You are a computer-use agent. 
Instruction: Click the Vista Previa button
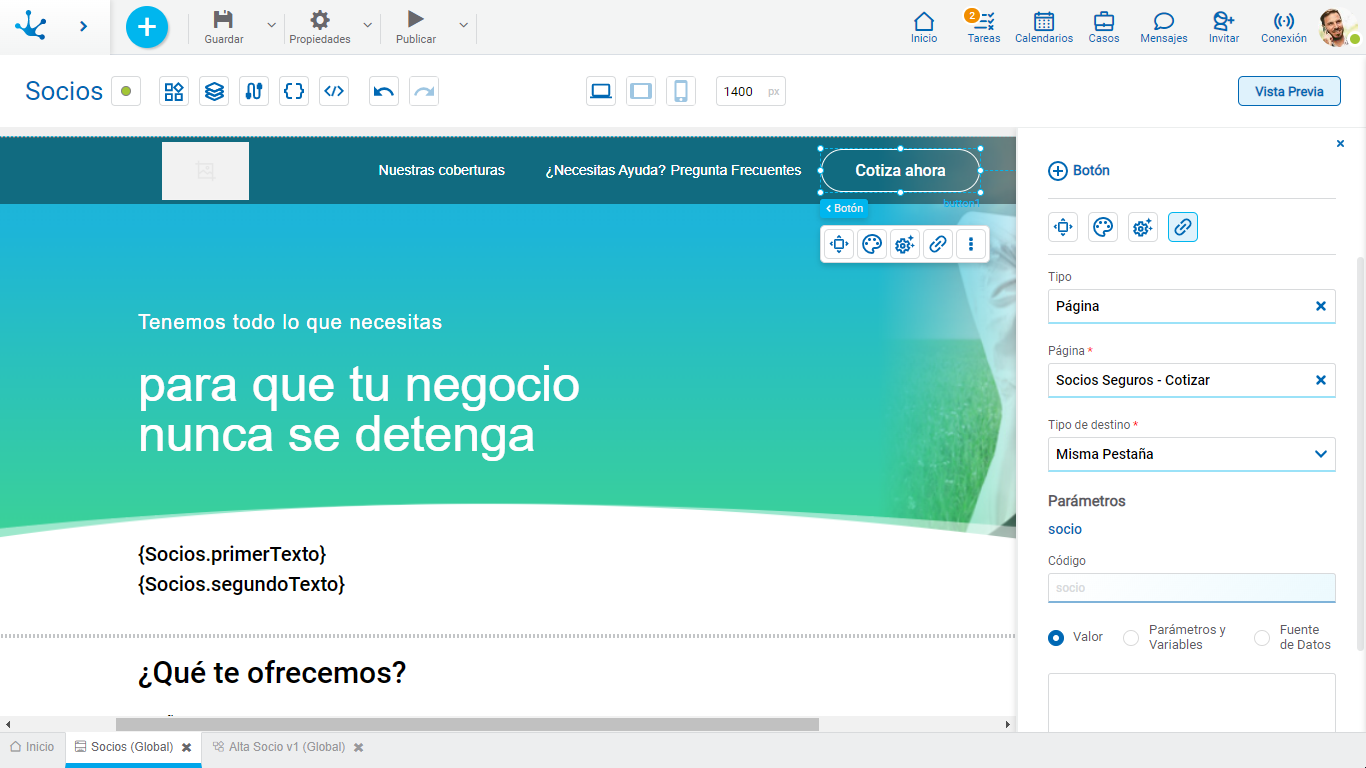point(1289,91)
